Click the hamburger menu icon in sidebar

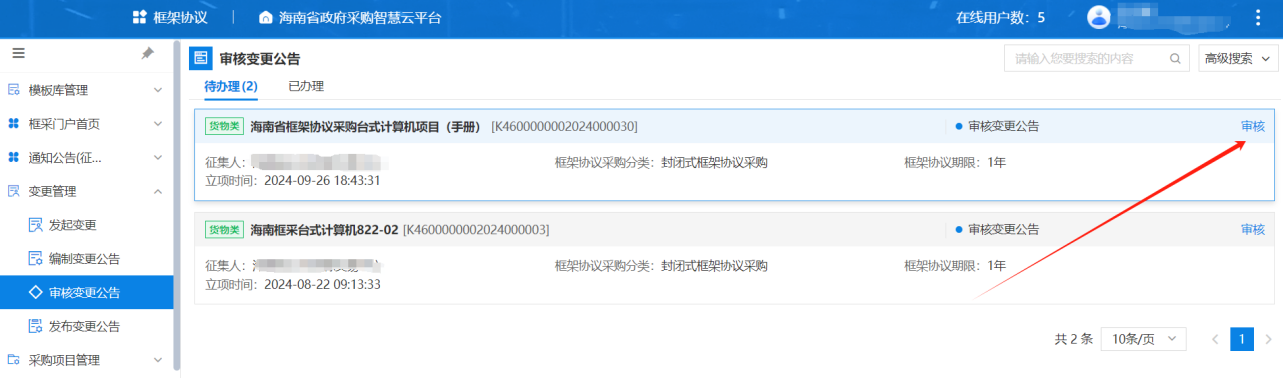18,53
